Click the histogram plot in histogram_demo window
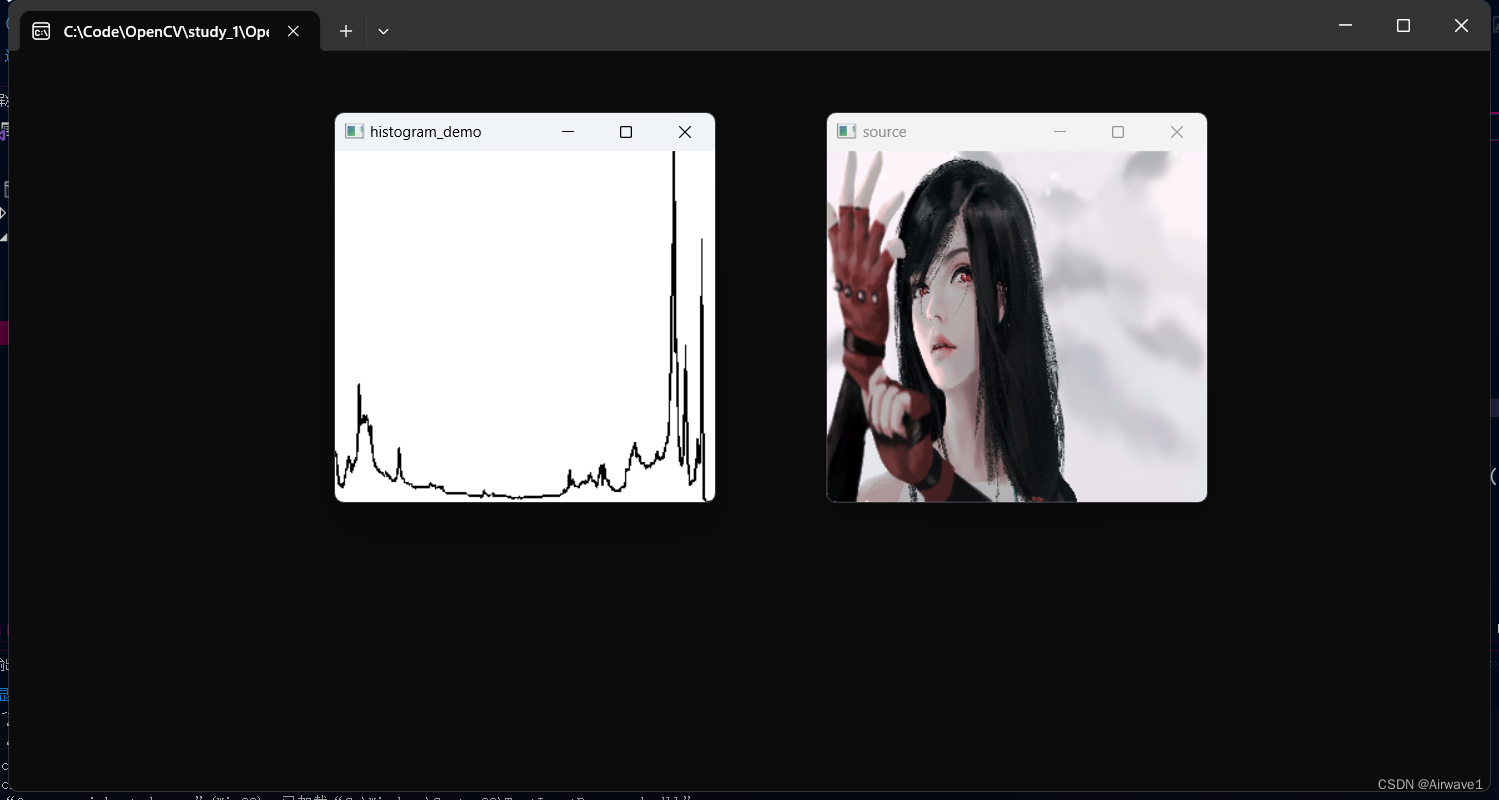The height and width of the screenshot is (800, 1499). 525,326
